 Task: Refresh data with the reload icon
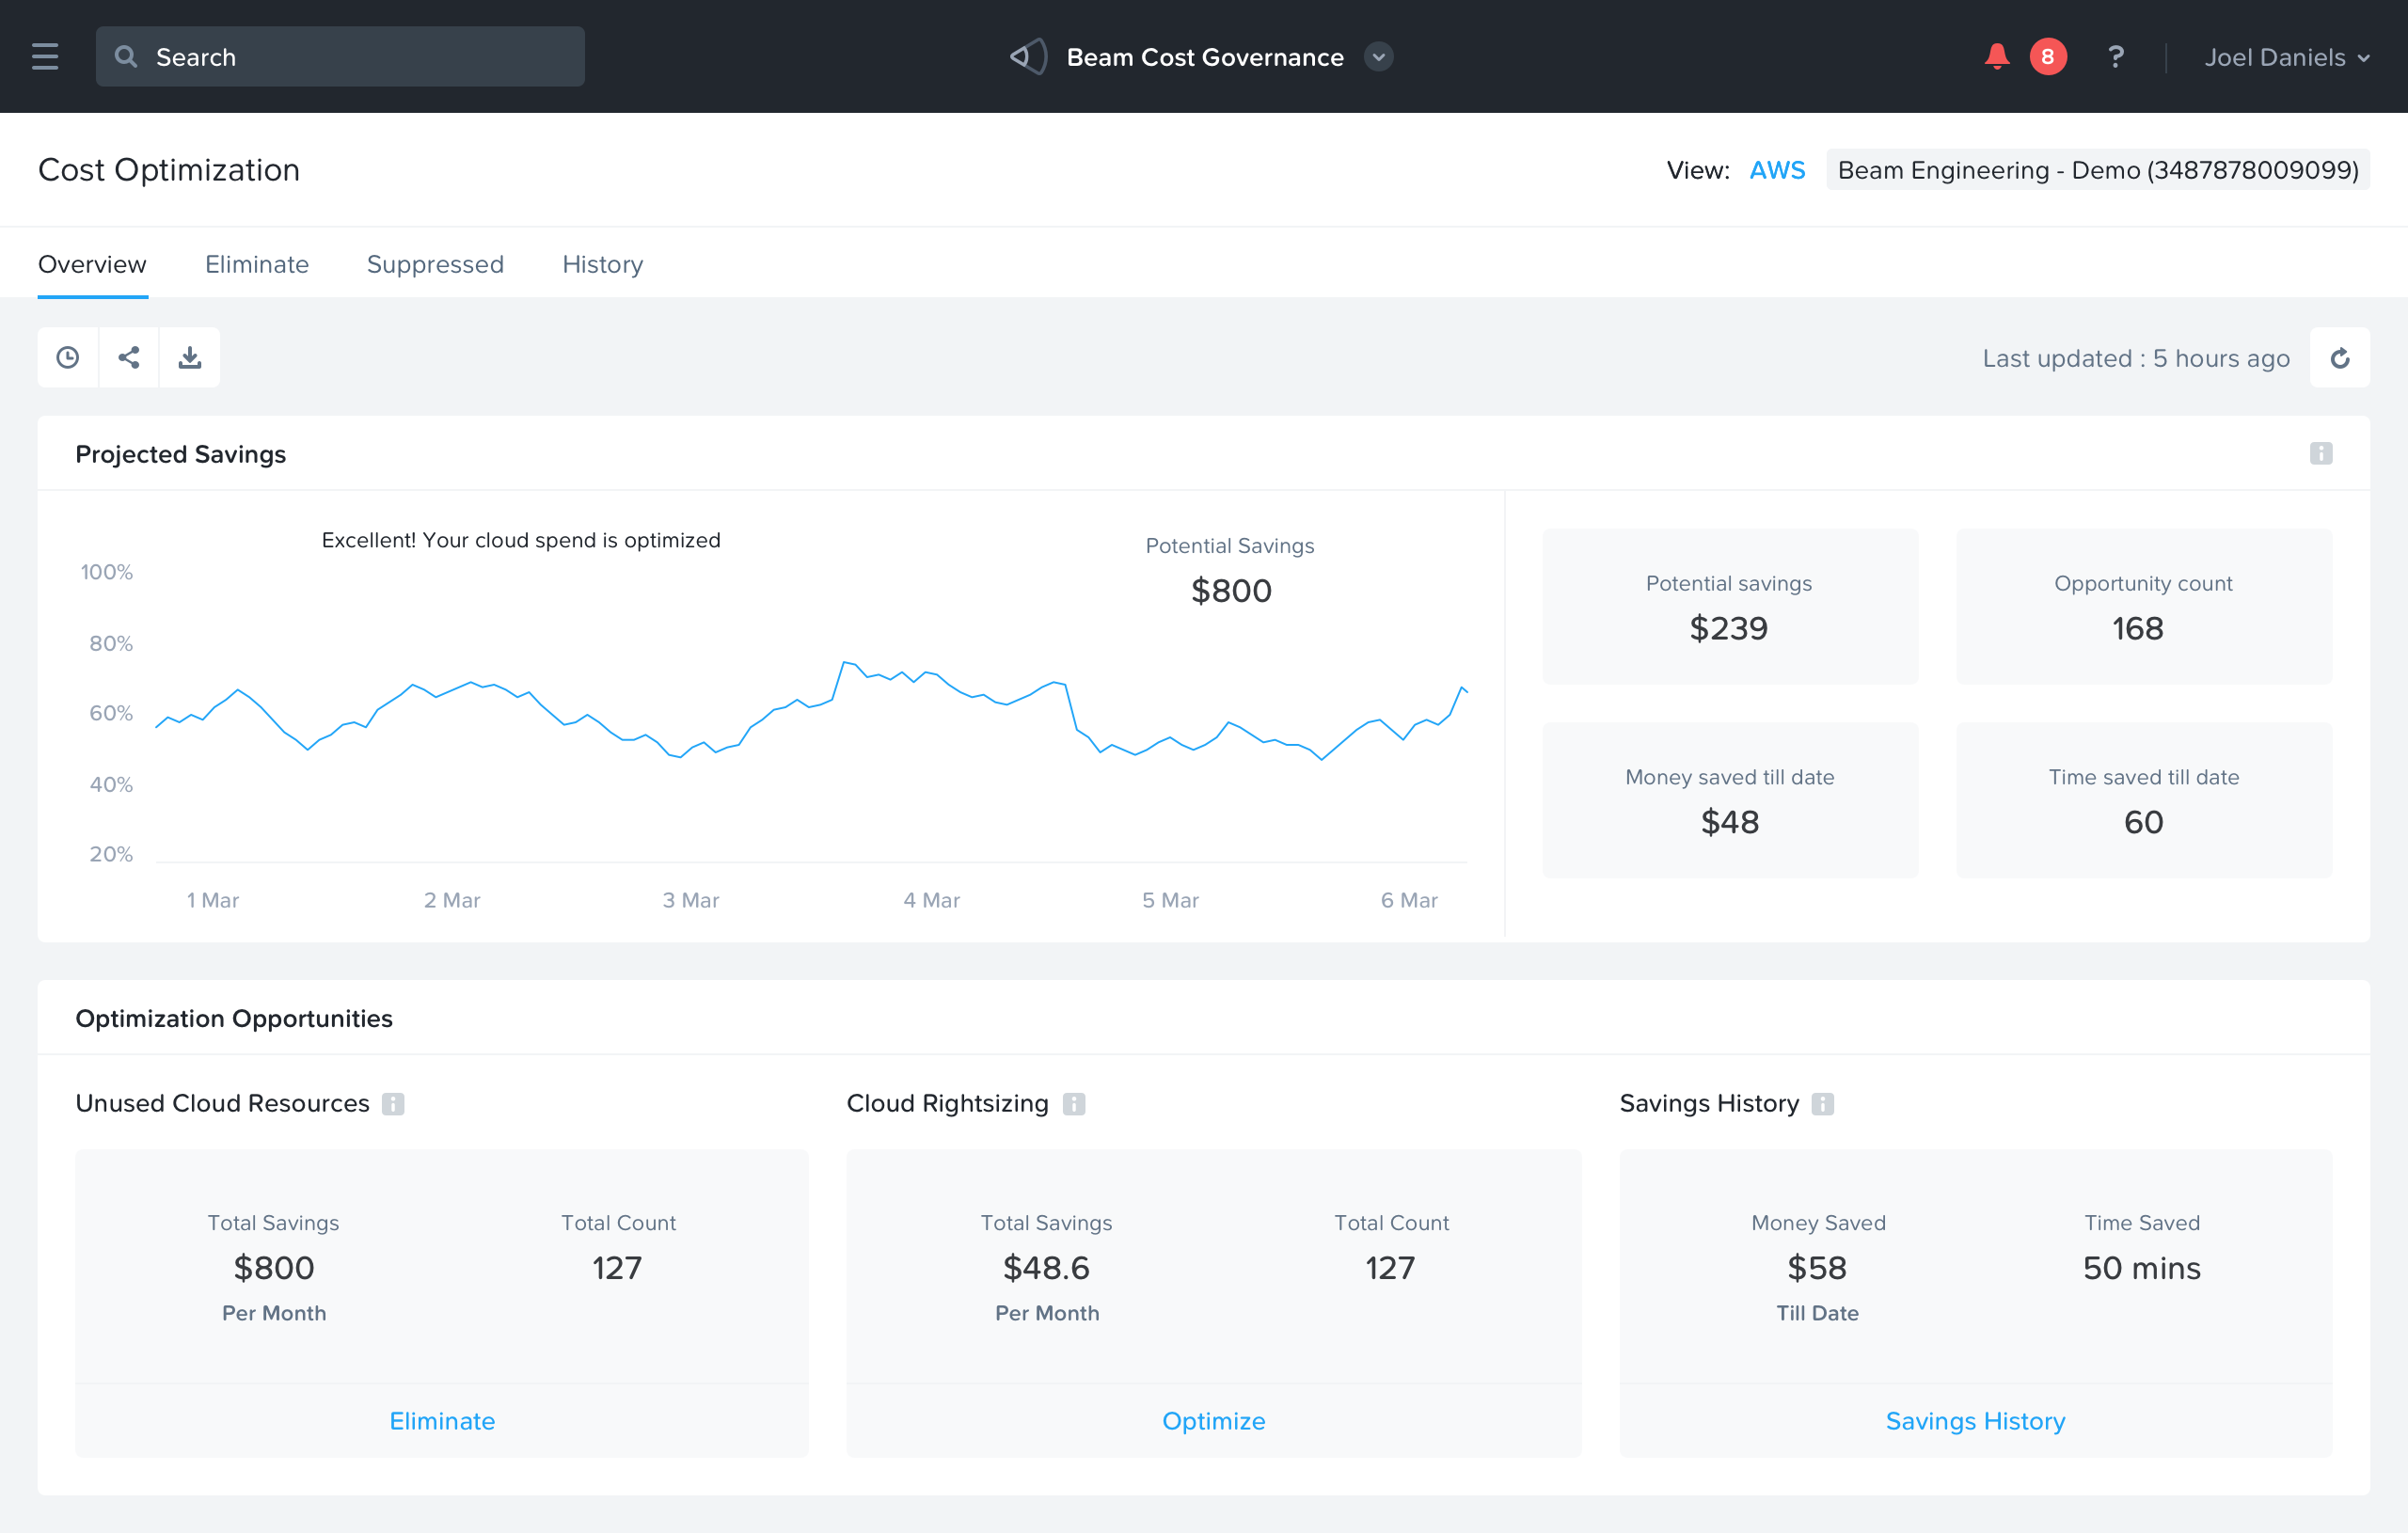(2339, 358)
